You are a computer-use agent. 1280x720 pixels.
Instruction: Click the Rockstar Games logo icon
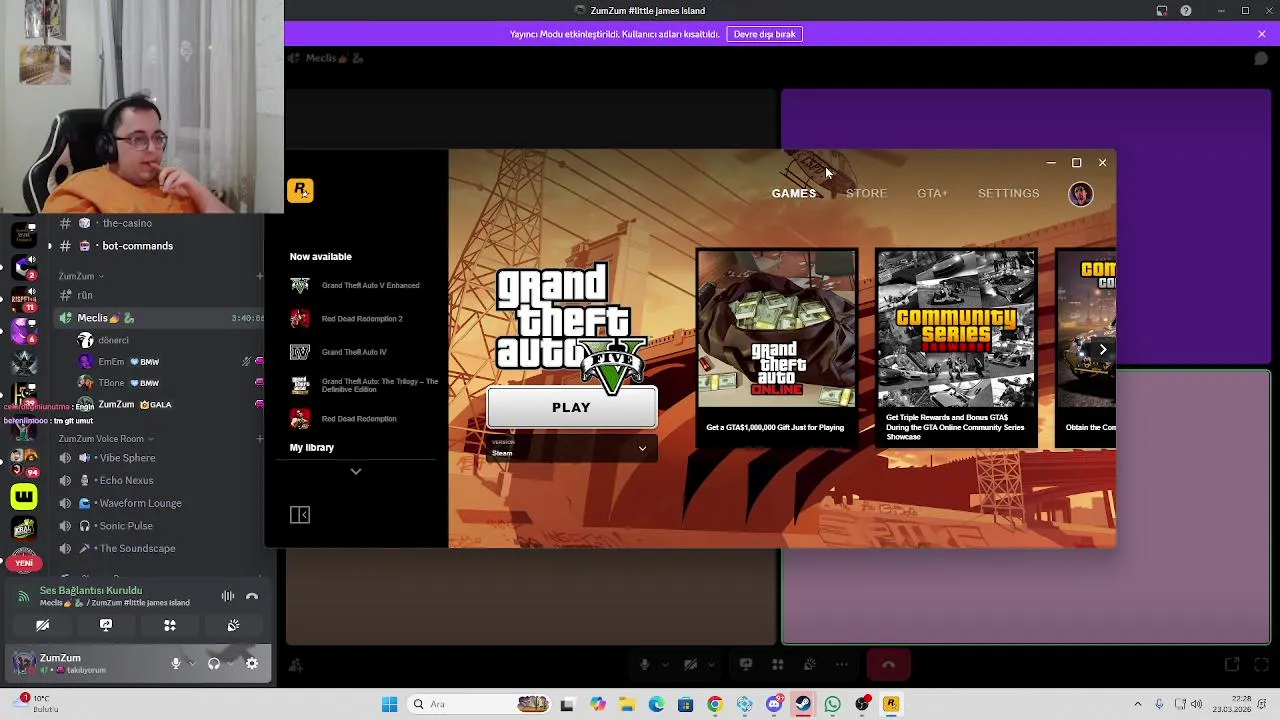click(x=301, y=190)
